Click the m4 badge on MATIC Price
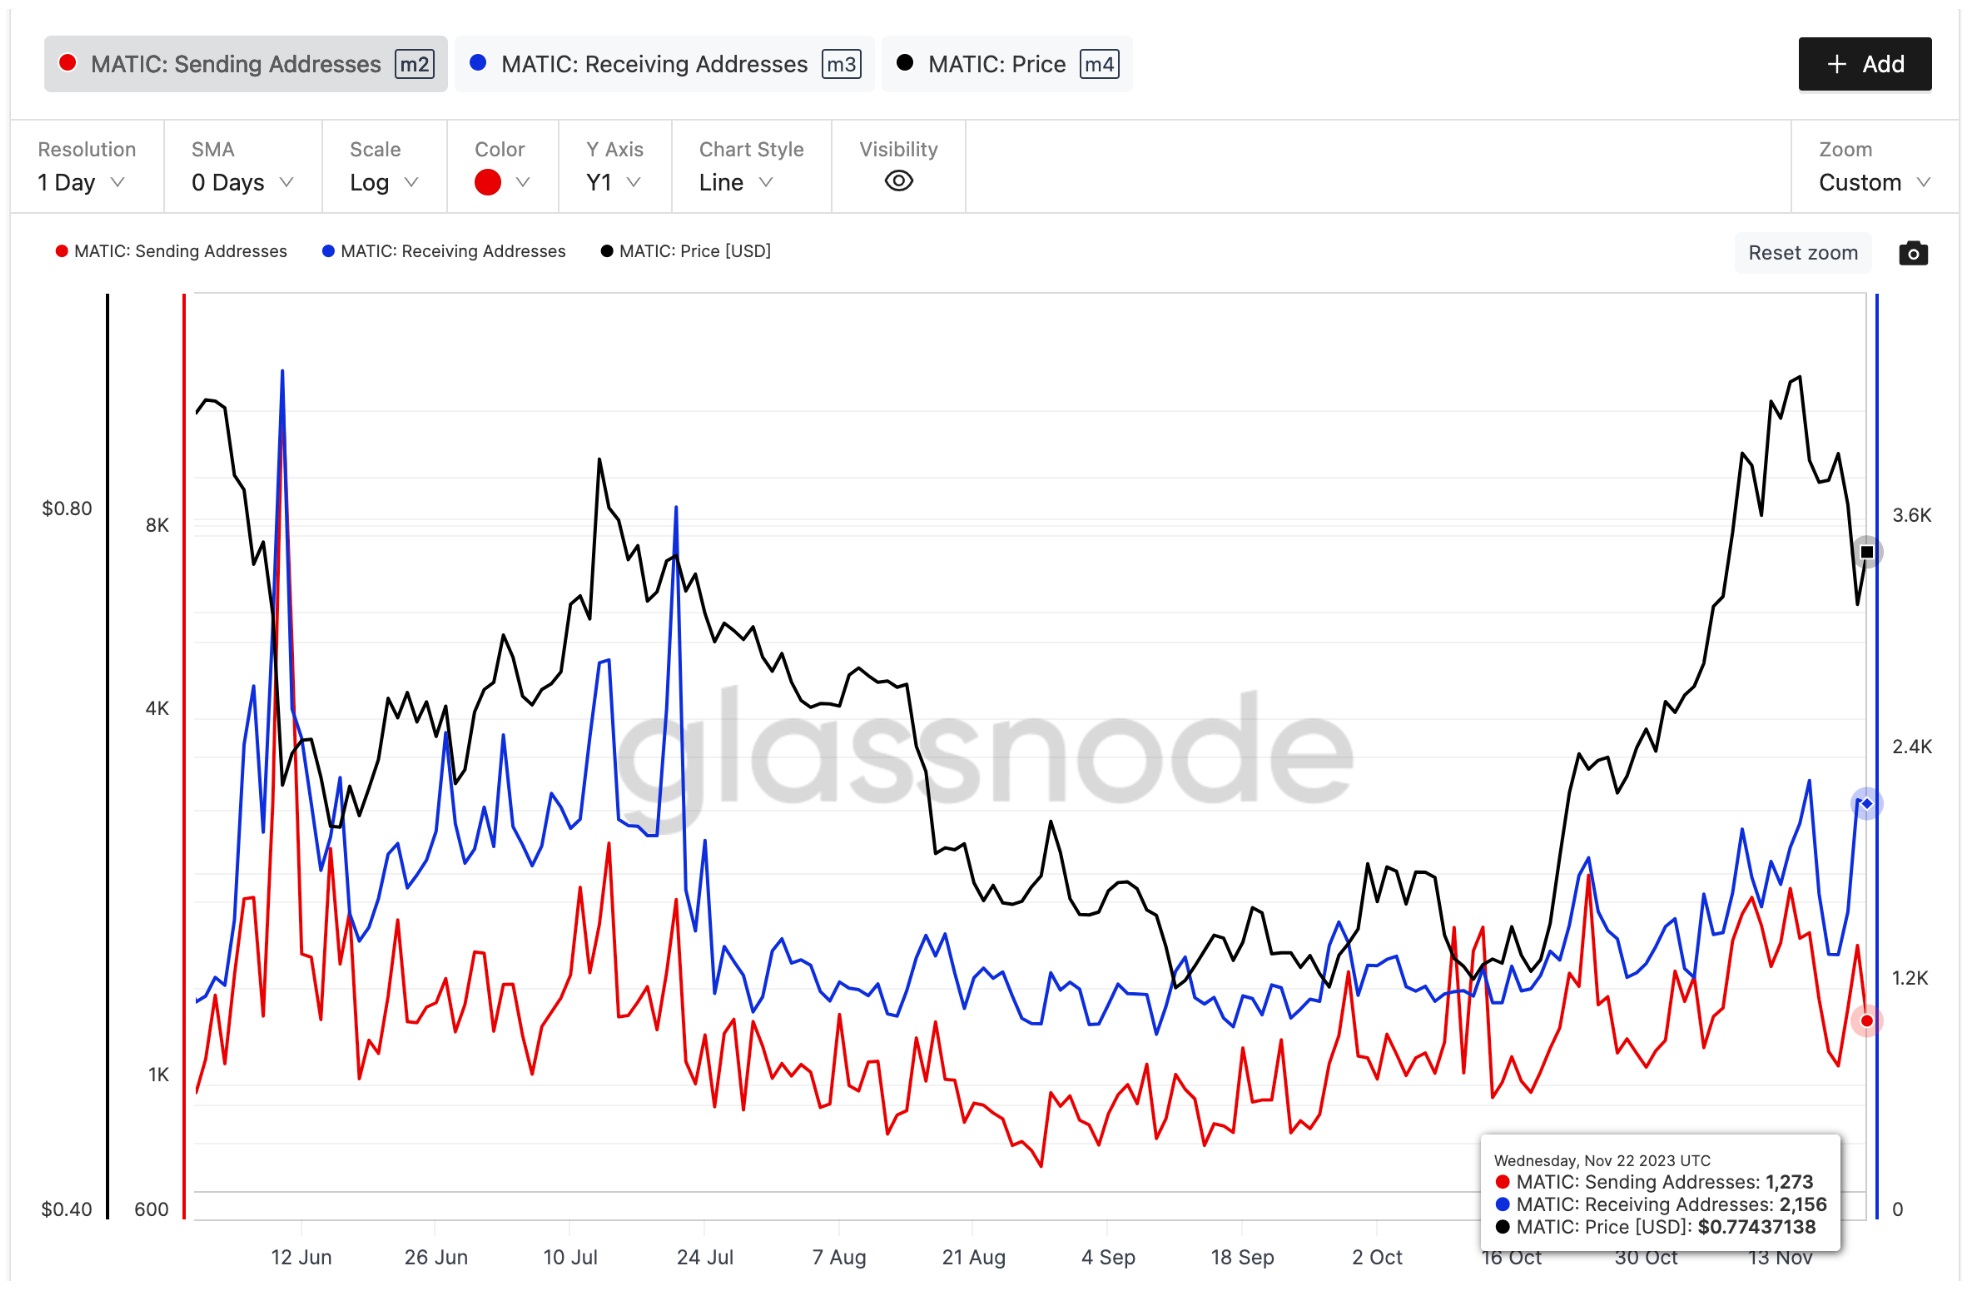The height and width of the screenshot is (1294, 1966). [x=1099, y=64]
